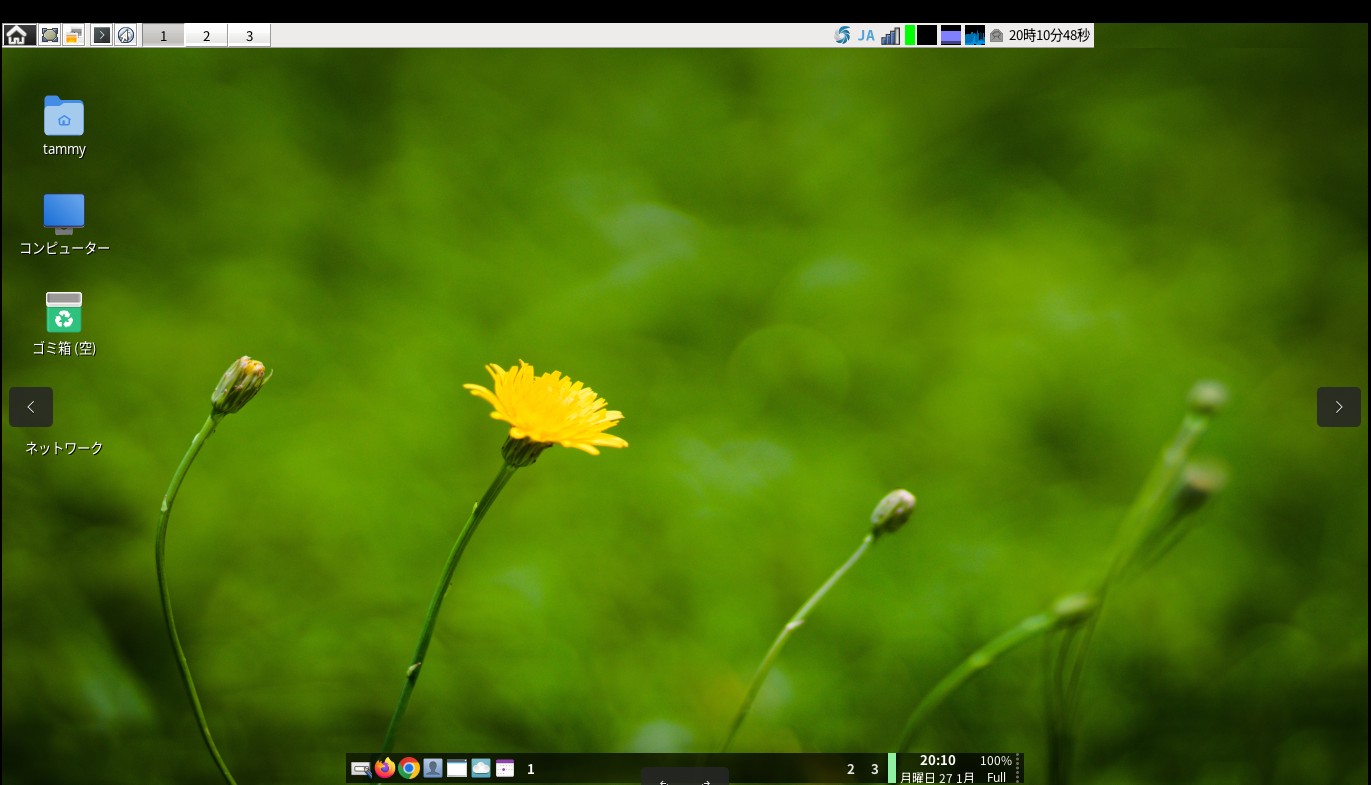Switch to workspace 3 on the bottom taskbar
The image size is (1371, 785).
(874, 769)
